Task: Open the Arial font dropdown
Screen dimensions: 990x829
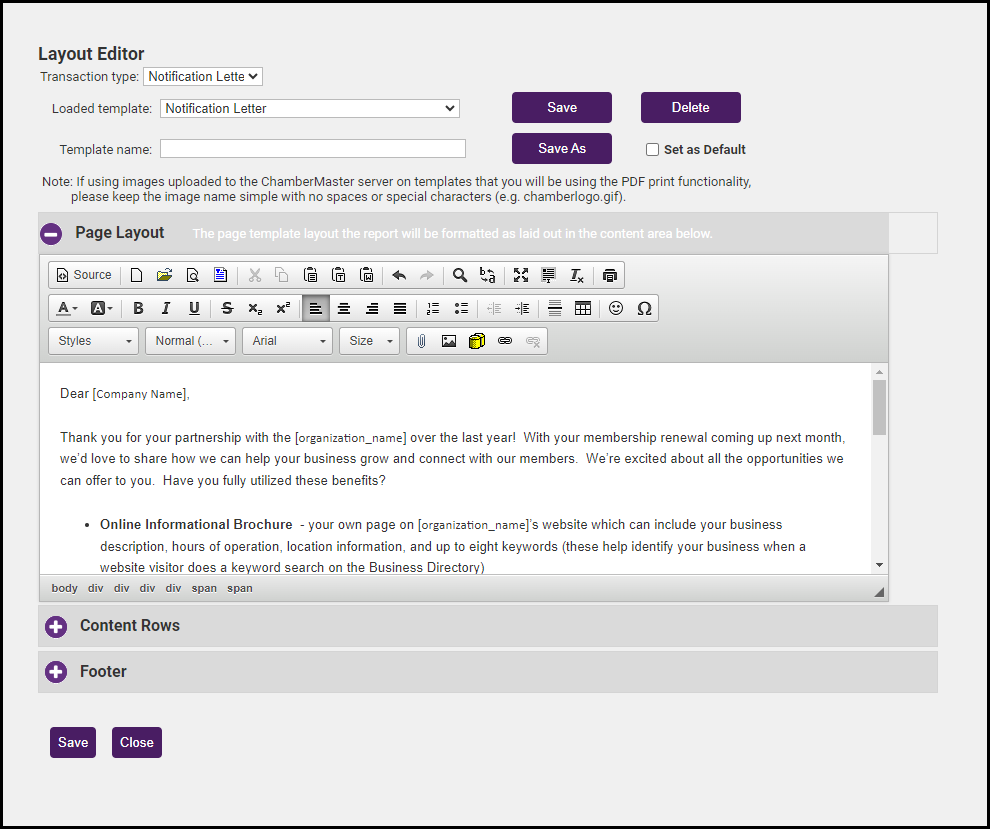Action: 287,341
